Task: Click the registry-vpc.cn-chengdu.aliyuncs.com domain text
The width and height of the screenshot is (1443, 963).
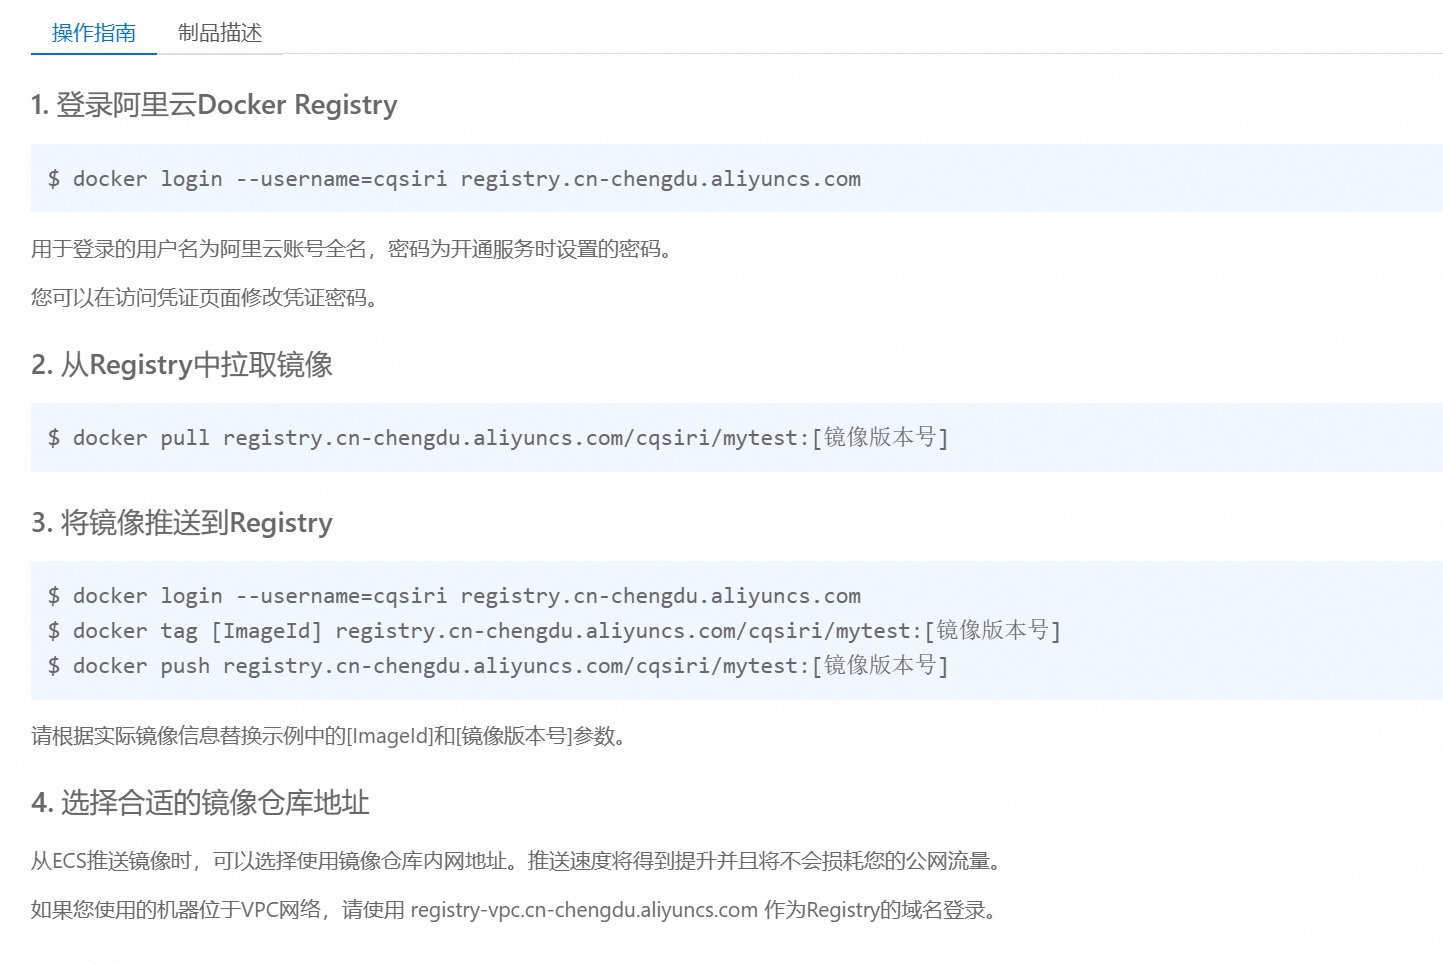Action: click(583, 910)
